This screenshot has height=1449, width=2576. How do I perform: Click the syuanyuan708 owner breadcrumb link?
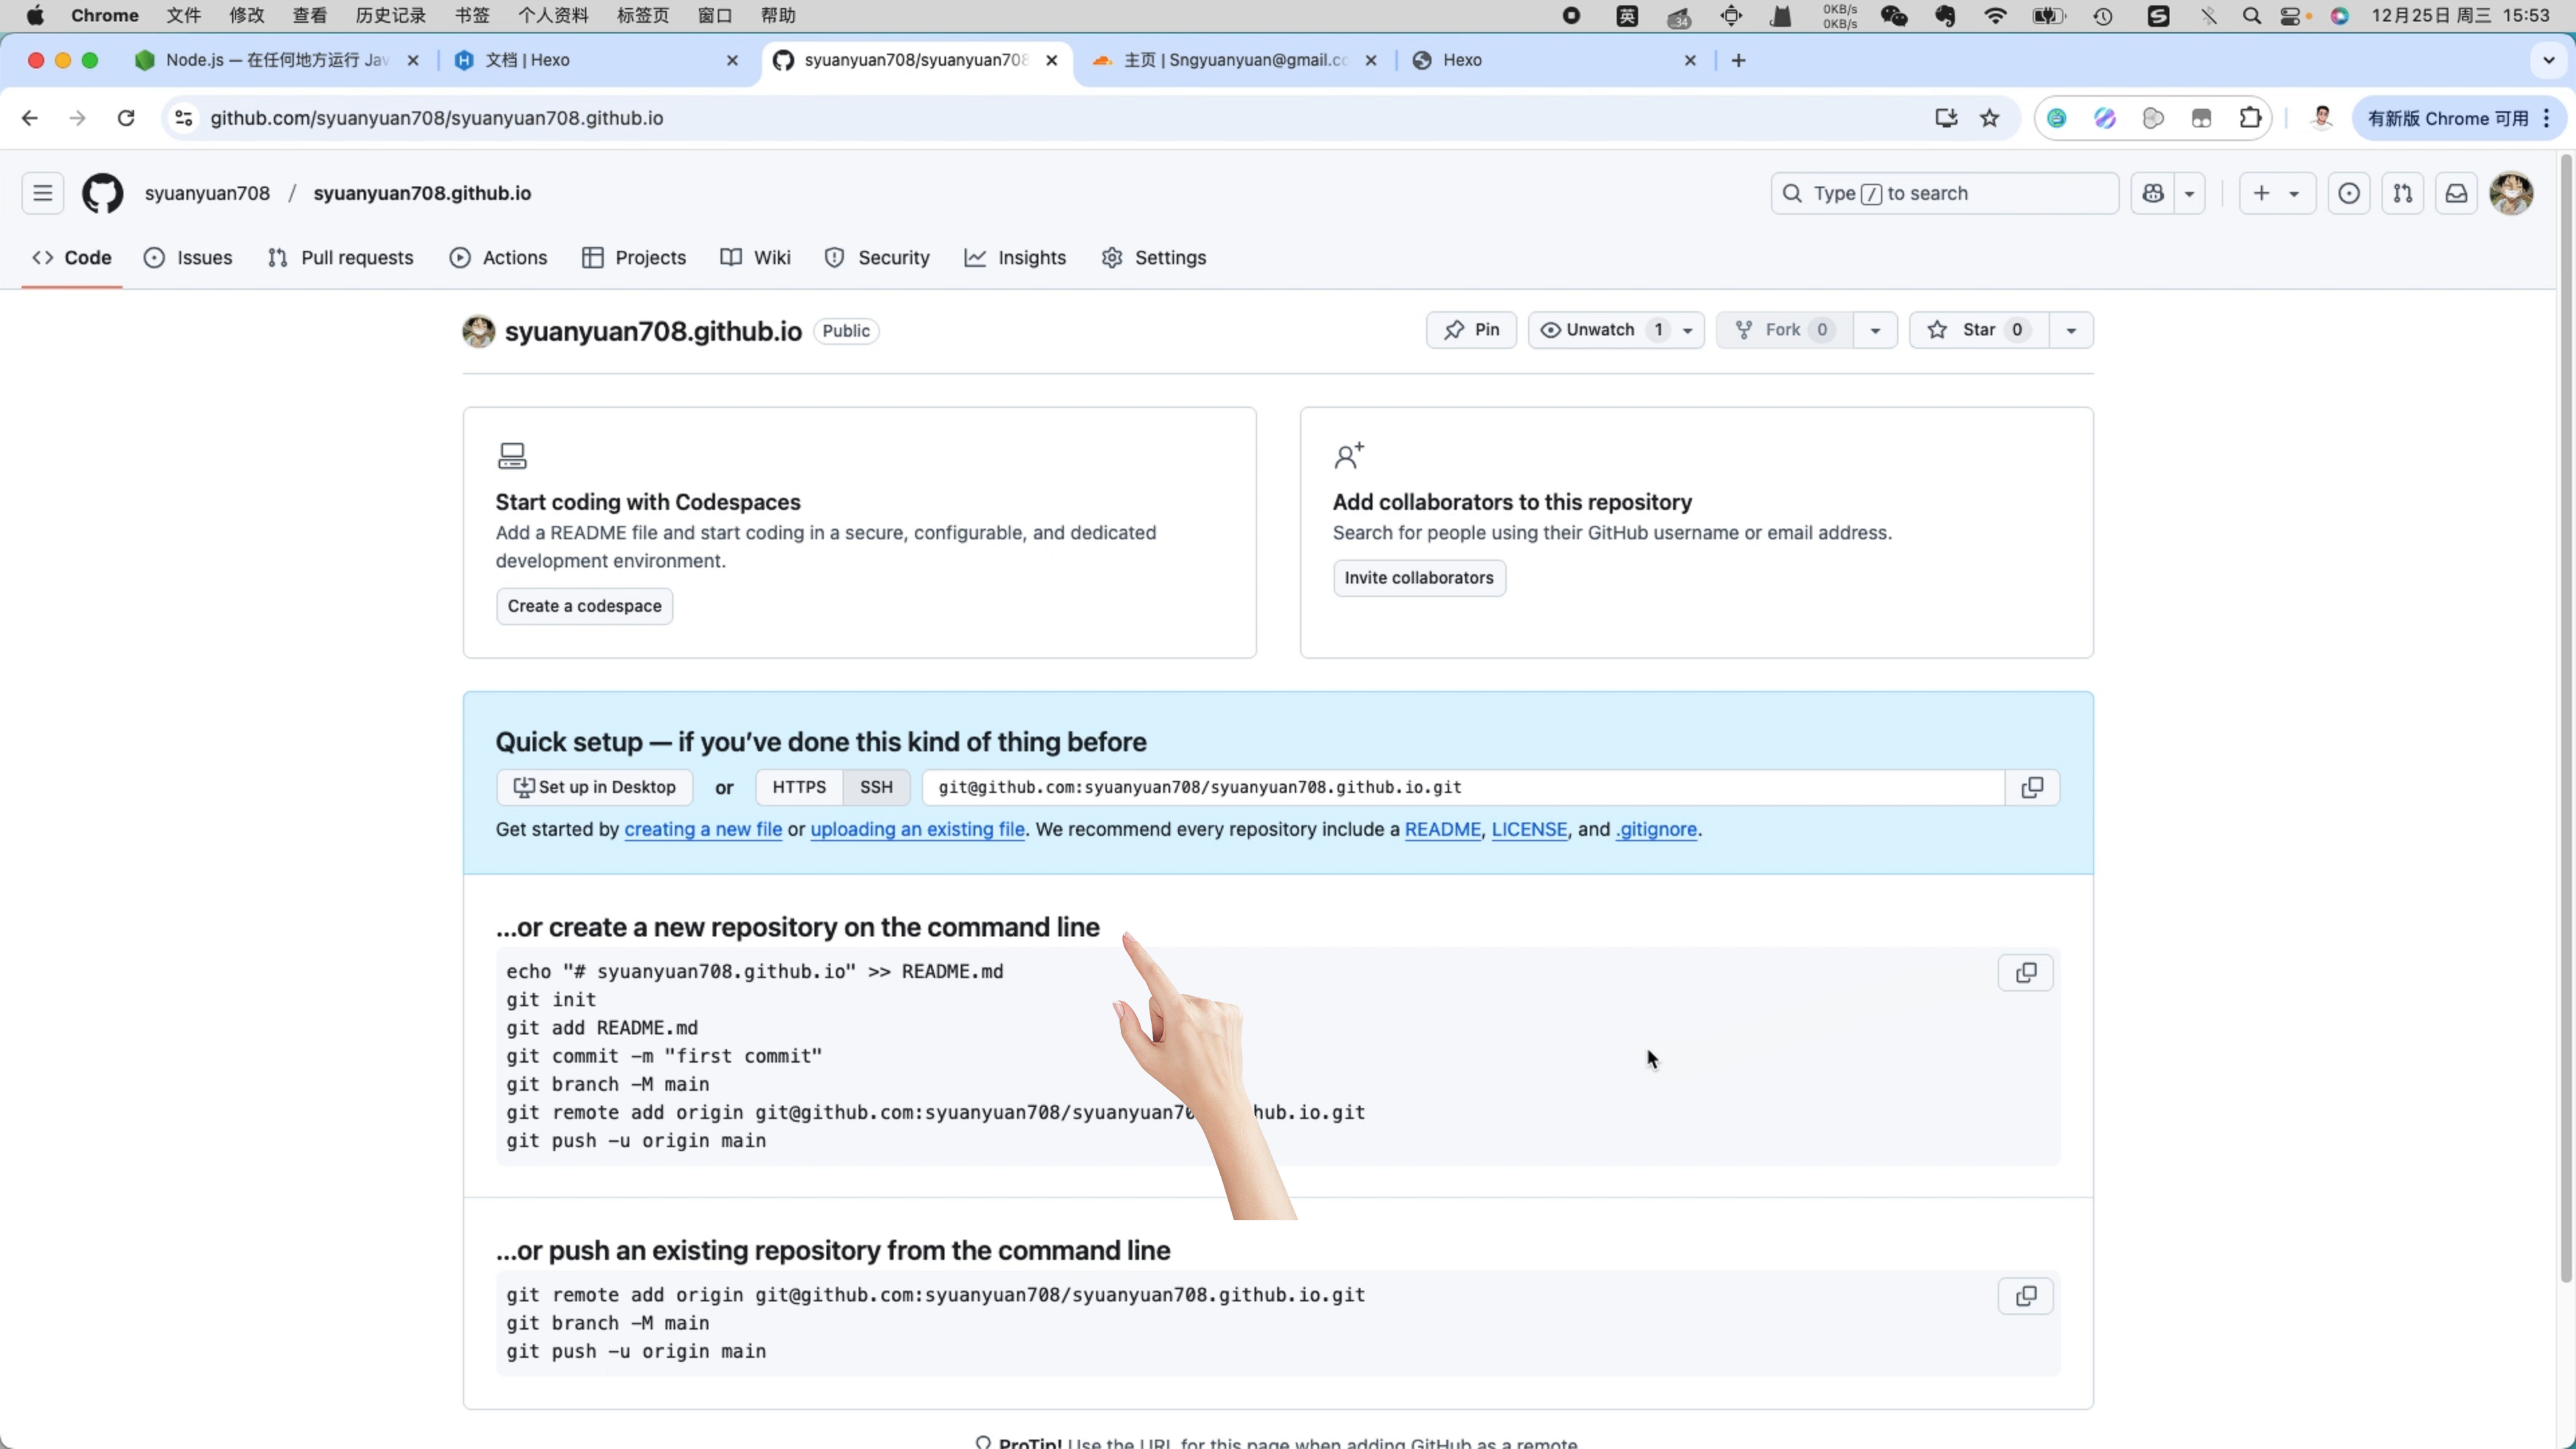pyautogui.click(x=207, y=193)
